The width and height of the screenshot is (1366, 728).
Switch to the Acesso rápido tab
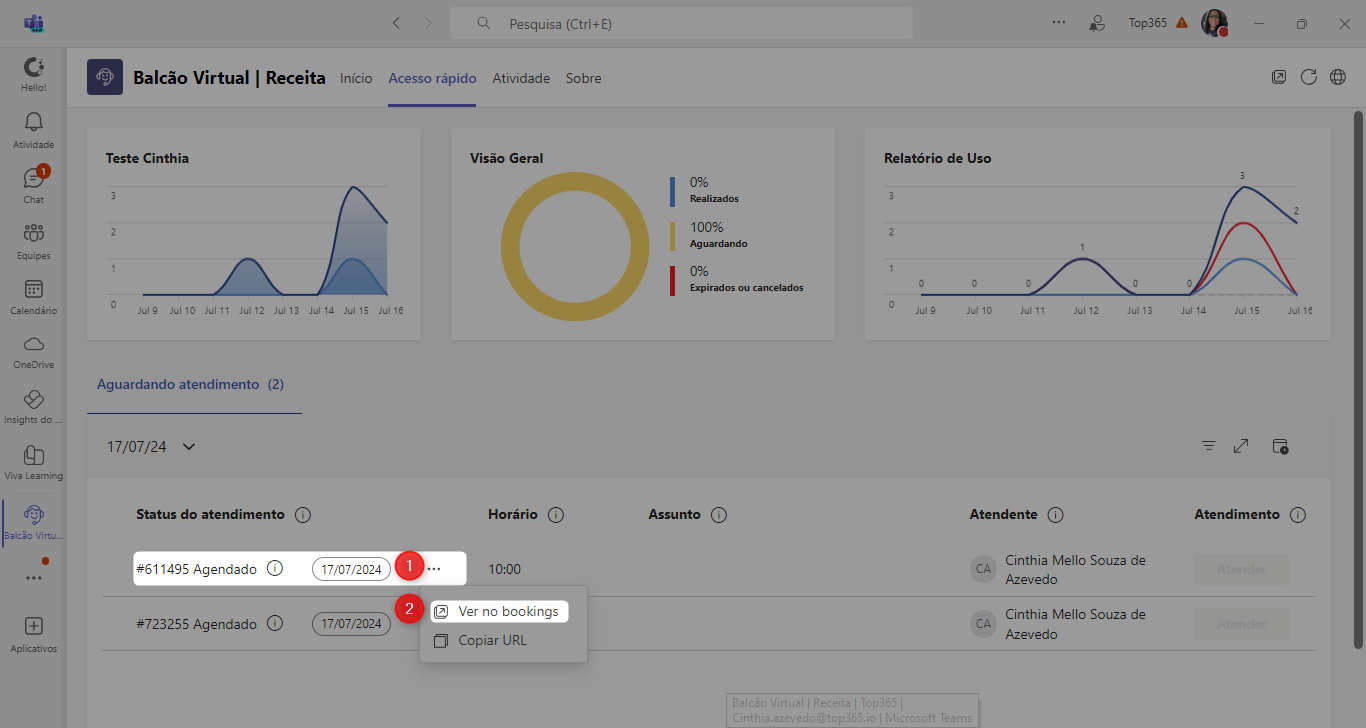(x=432, y=78)
